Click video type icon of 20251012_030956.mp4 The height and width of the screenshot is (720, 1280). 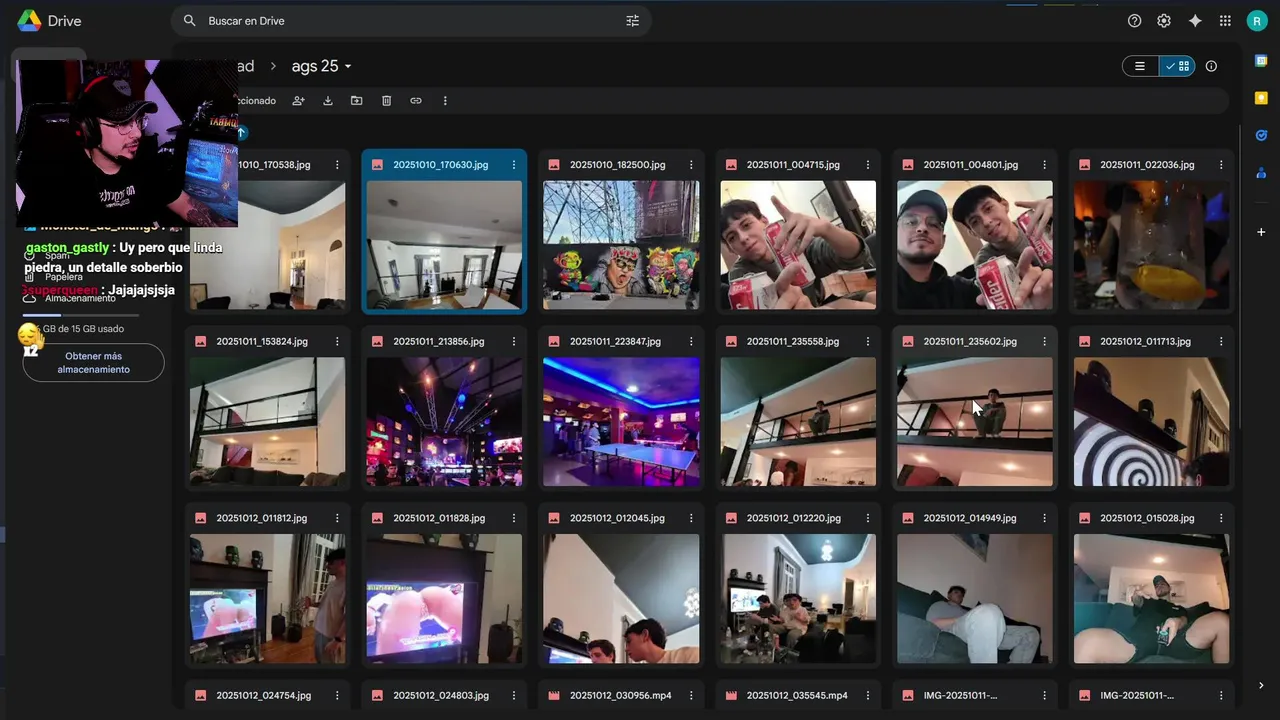(554, 696)
